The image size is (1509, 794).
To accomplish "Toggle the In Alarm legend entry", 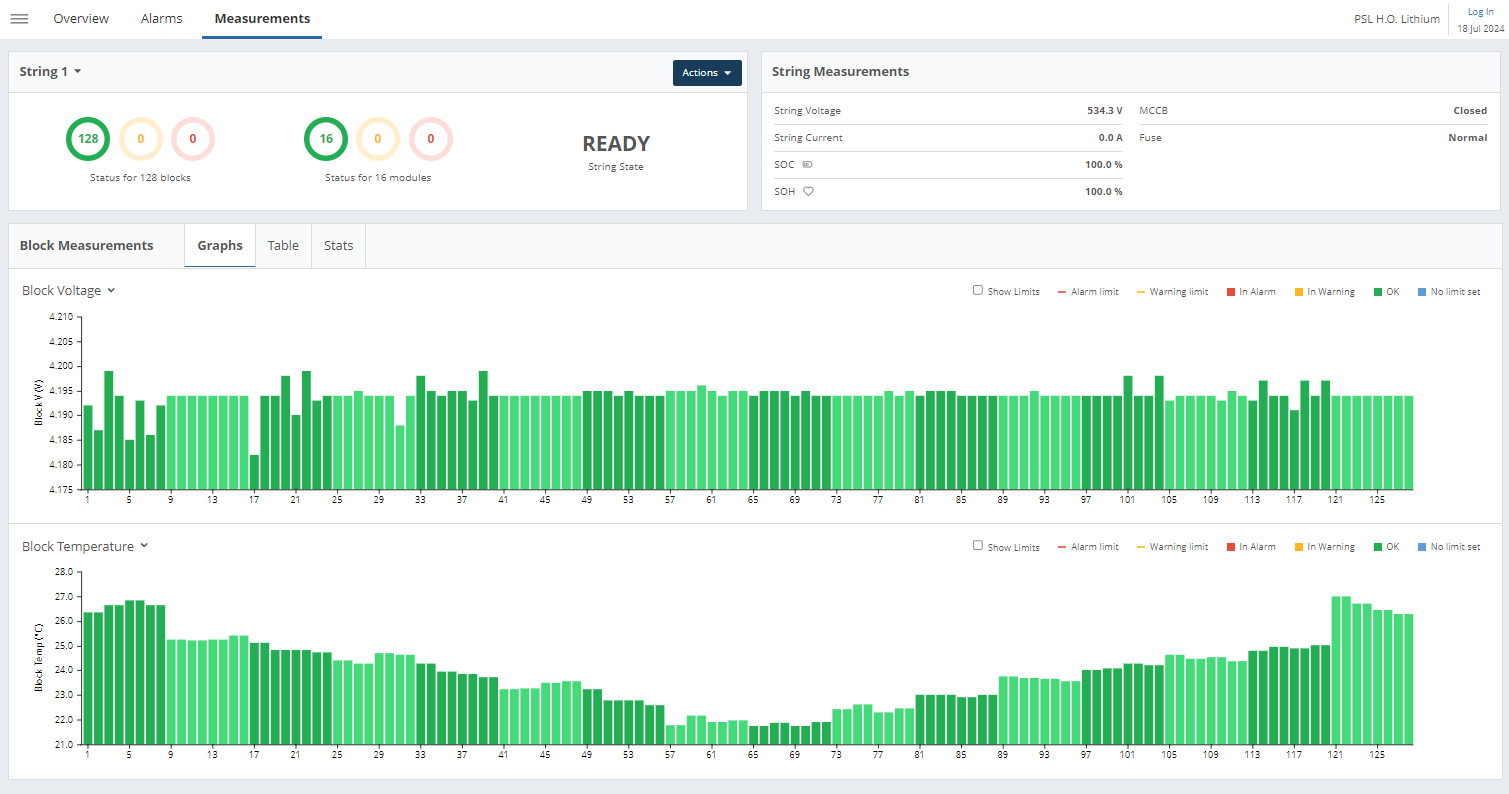I will pyautogui.click(x=1251, y=291).
